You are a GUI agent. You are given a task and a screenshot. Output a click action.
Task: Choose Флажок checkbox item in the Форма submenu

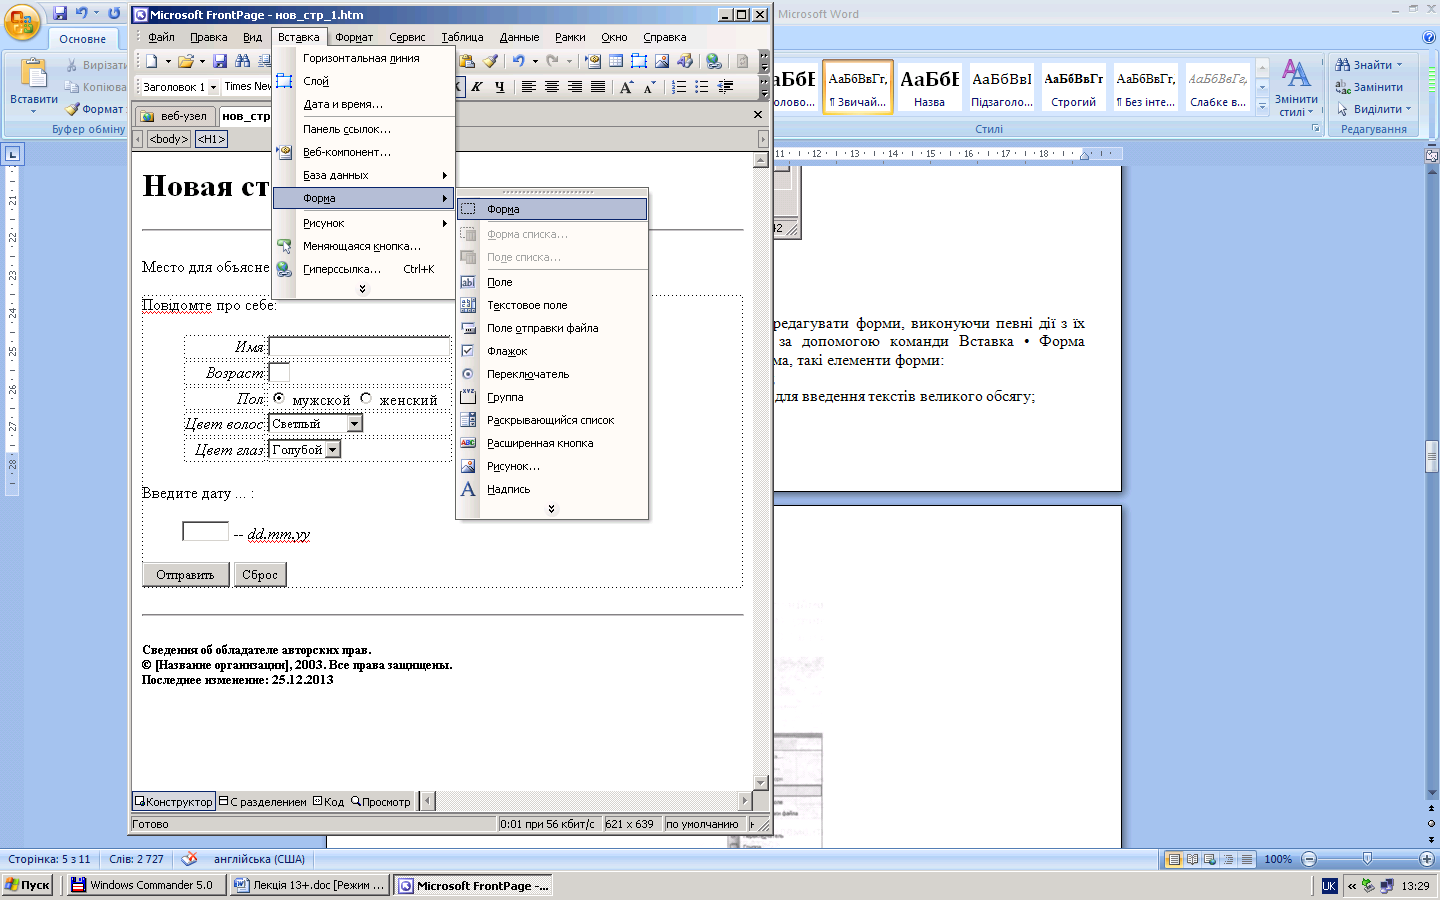pyautogui.click(x=507, y=351)
